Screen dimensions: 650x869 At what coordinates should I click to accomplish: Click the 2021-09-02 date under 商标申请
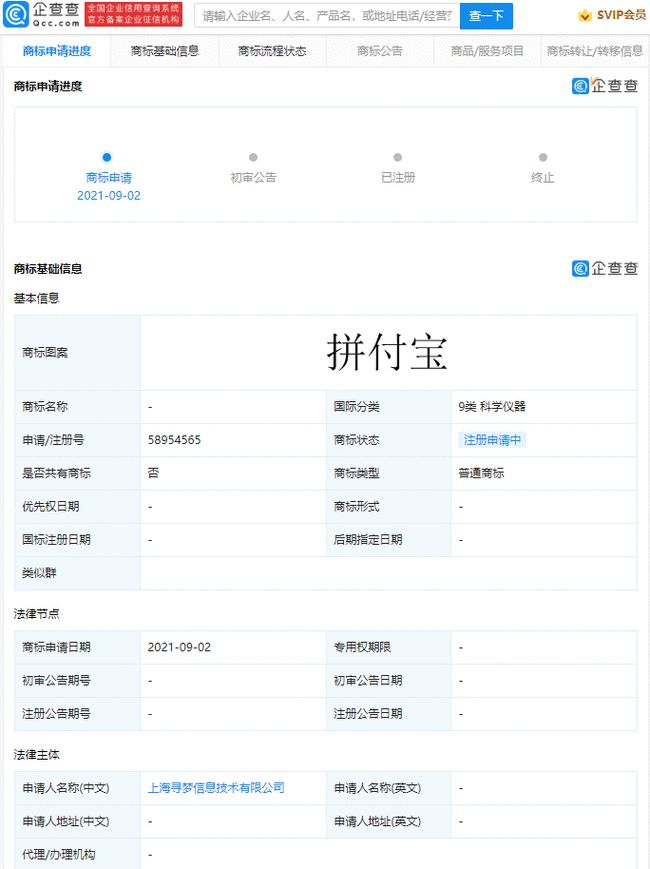(x=109, y=196)
